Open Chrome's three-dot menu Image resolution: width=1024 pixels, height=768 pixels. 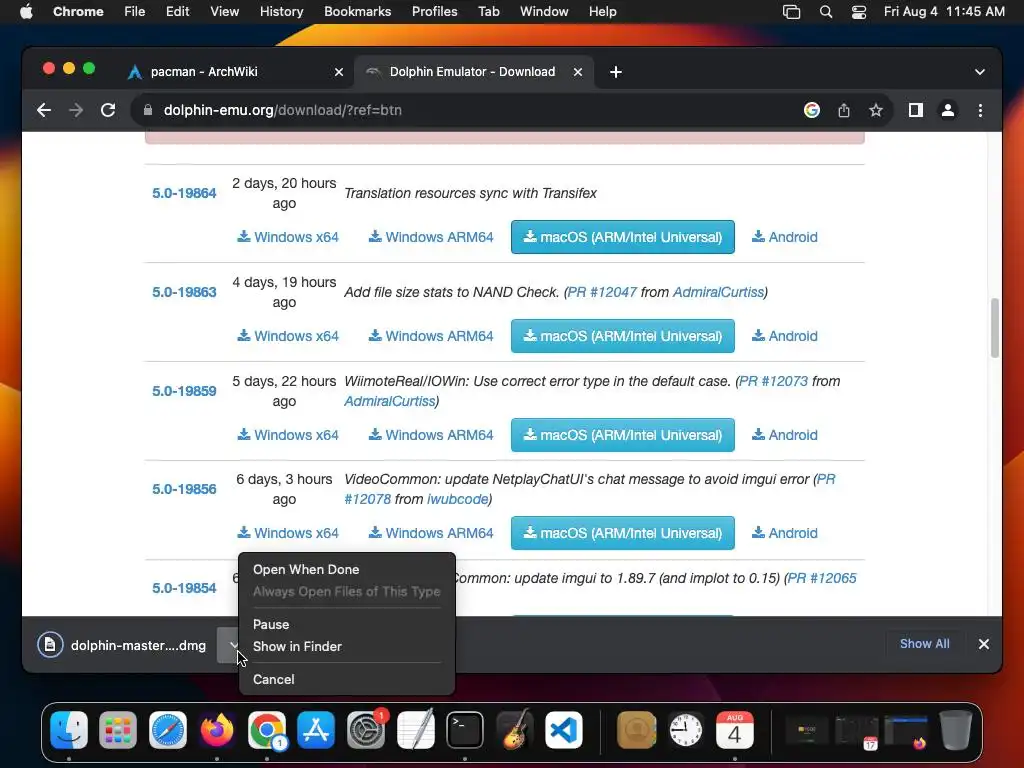coord(980,110)
